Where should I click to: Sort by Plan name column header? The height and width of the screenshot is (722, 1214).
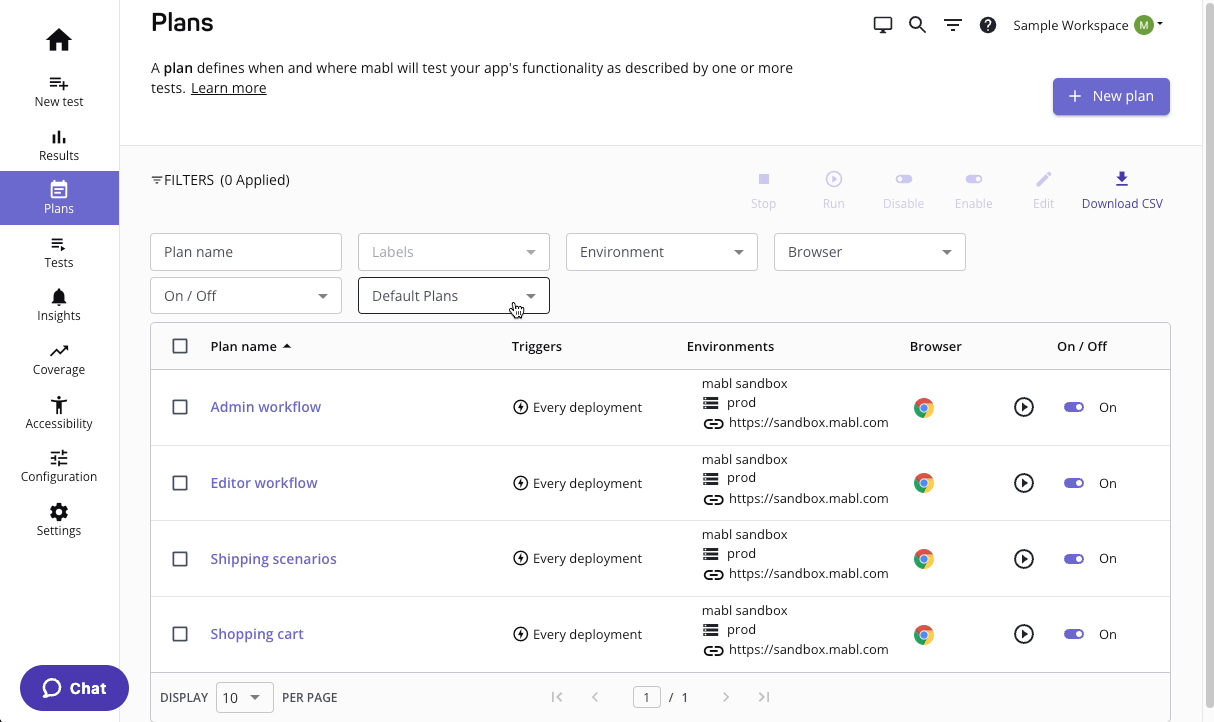(251, 346)
